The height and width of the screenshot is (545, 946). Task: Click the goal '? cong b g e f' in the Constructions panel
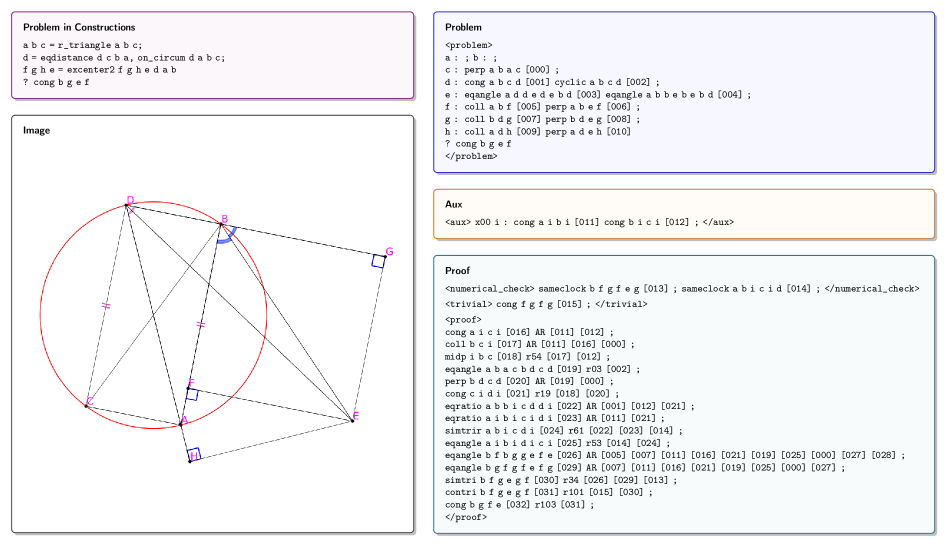point(56,83)
